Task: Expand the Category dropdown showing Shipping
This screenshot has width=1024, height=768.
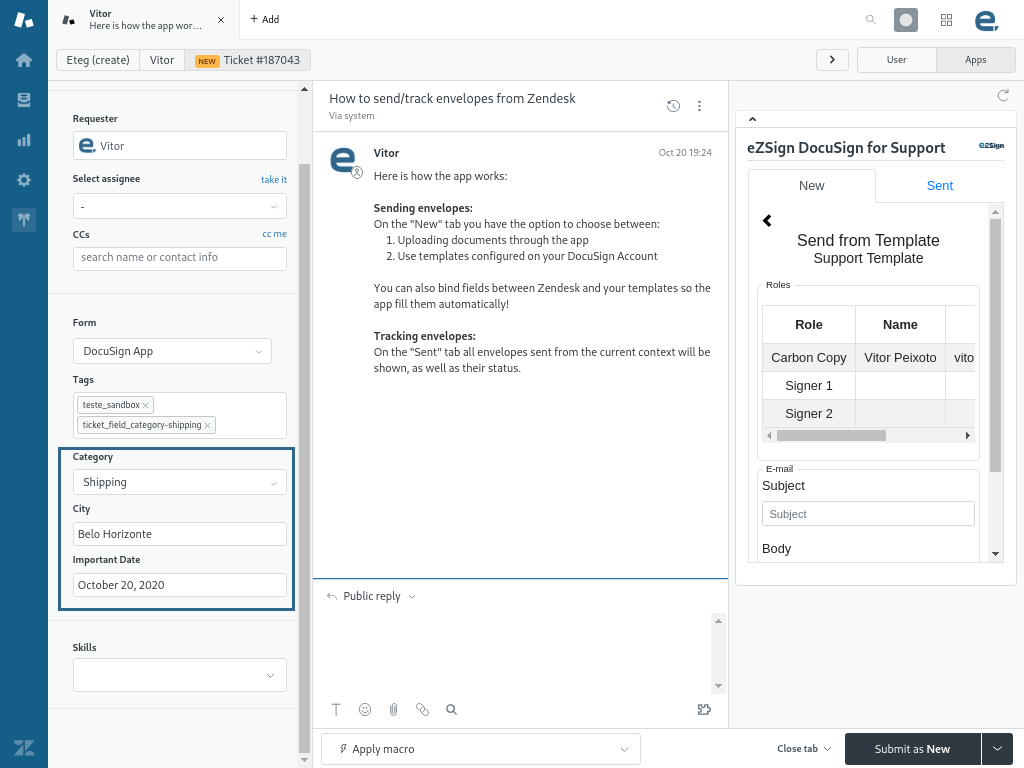Action: 180,482
